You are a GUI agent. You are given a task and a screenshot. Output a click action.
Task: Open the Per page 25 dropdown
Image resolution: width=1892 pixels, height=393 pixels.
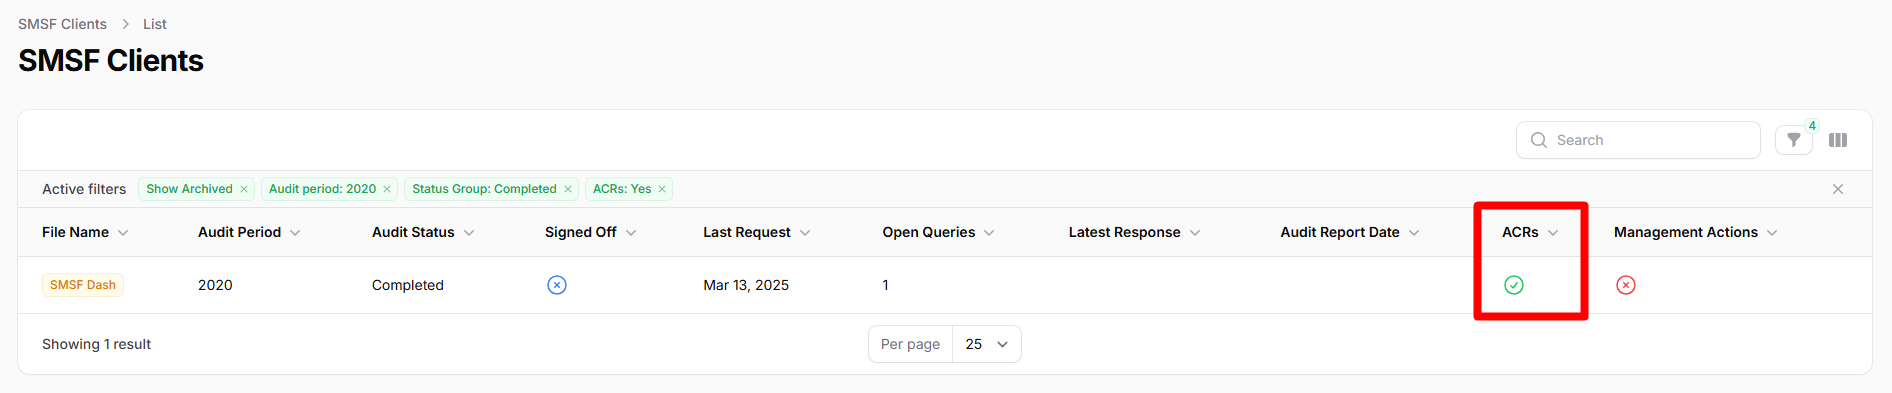(x=987, y=344)
